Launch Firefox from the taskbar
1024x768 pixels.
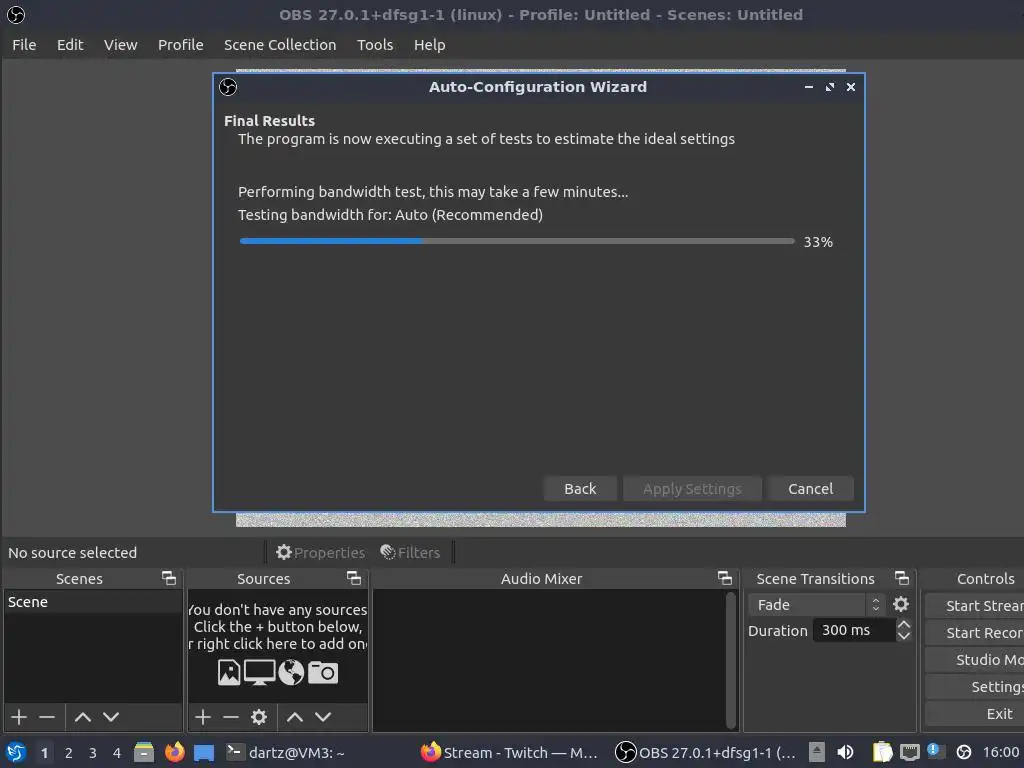(174, 752)
